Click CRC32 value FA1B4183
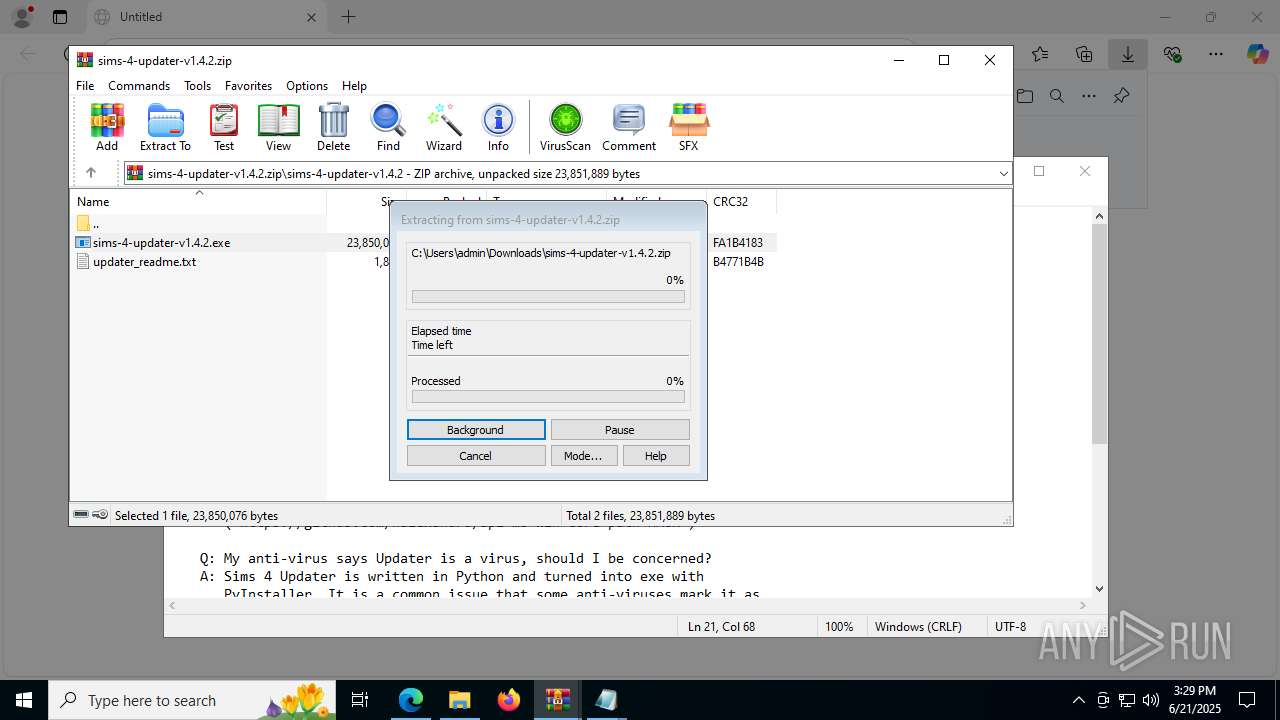This screenshot has width=1280, height=720. tap(738, 242)
